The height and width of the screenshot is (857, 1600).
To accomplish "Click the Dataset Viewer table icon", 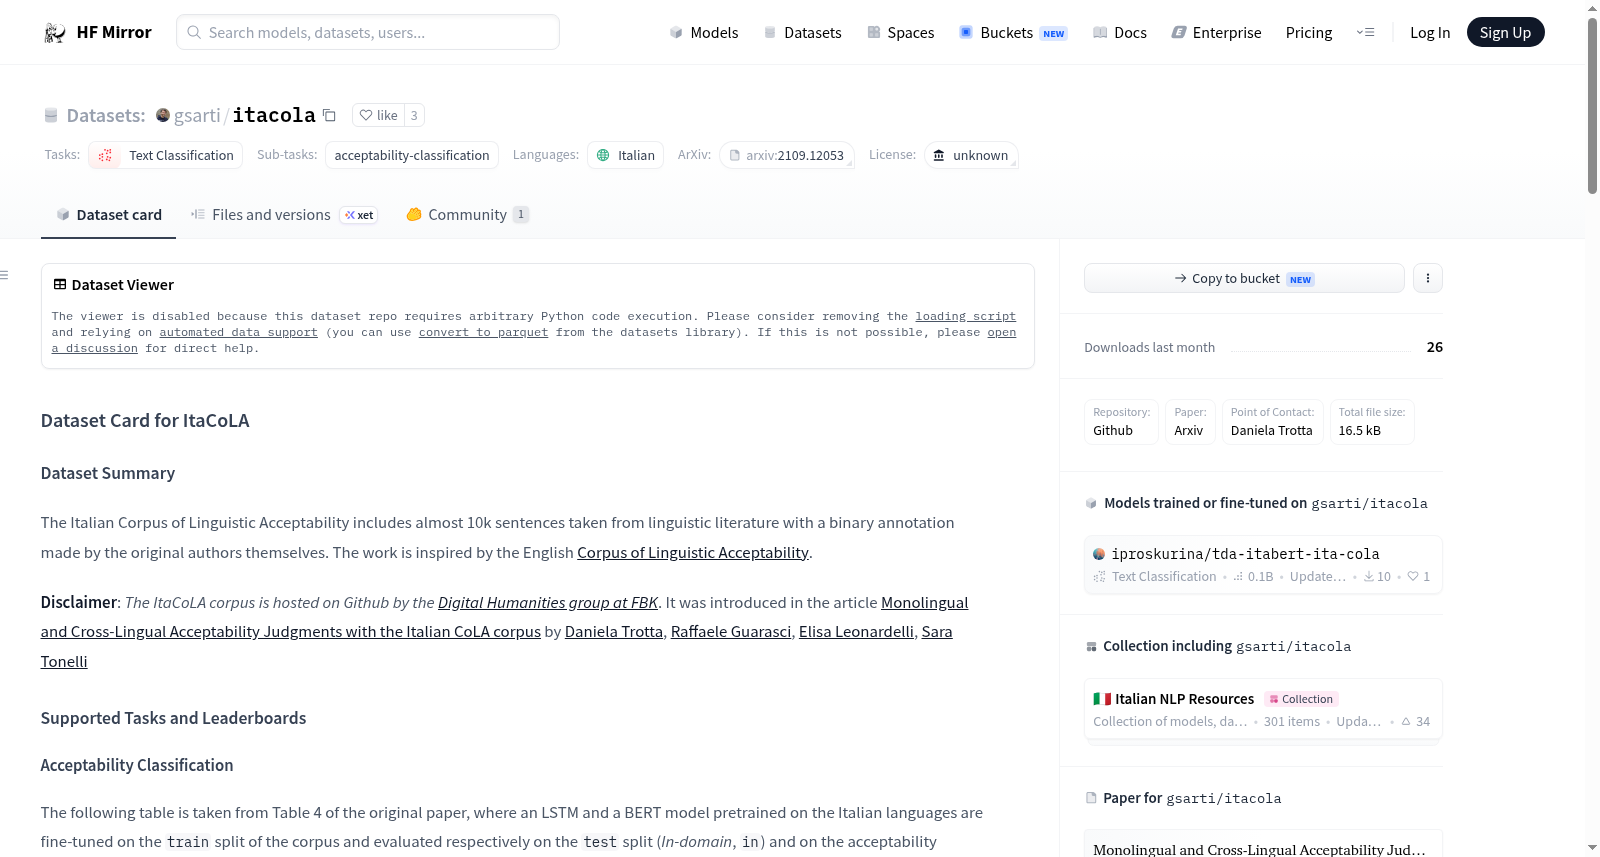I will (60, 285).
